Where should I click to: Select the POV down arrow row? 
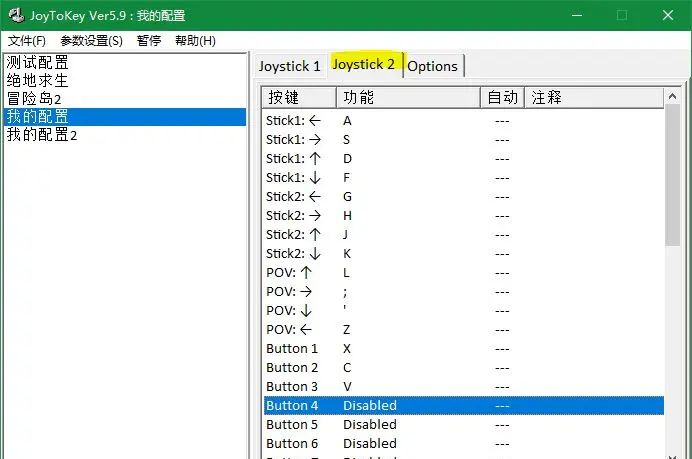point(464,311)
